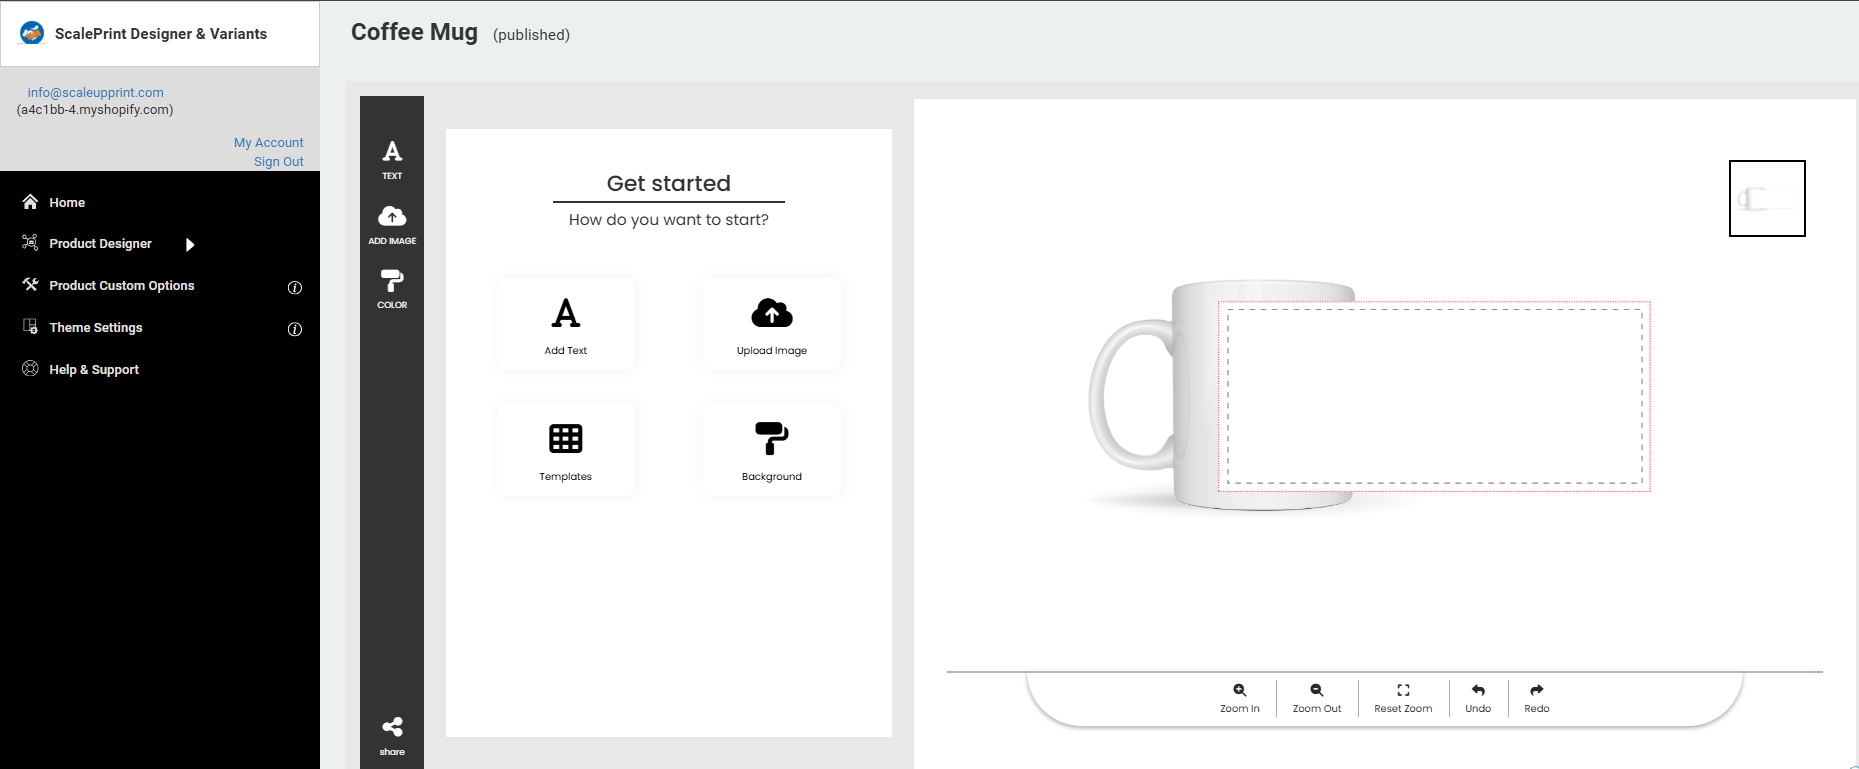Viewport: 1859px width, 769px height.
Task: Click the info@scaleupprint.com email link
Action: point(95,92)
